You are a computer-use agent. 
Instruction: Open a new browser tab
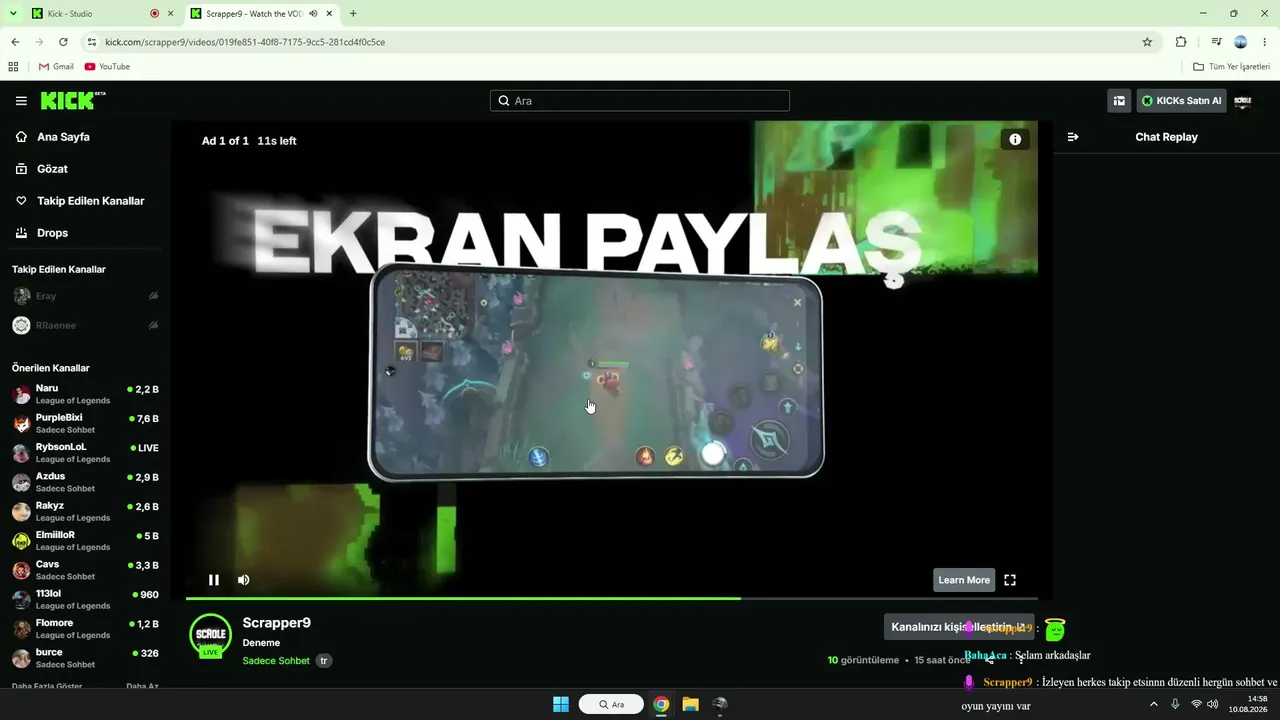coord(353,14)
